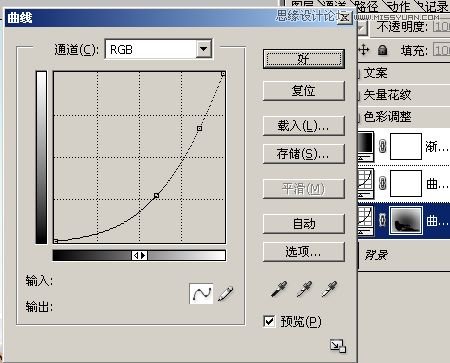The width and height of the screenshot is (450, 363).
Task: Pick the gray point eyedropper
Action: (x=304, y=289)
